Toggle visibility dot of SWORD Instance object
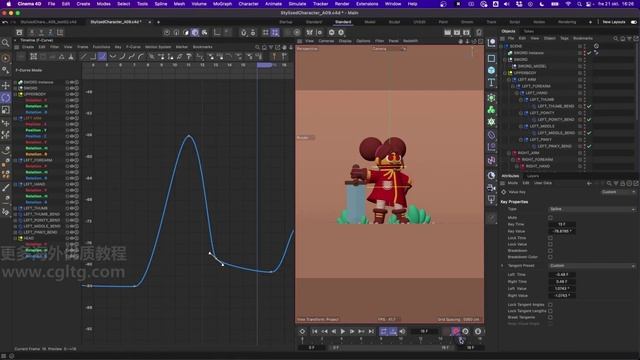This screenshot has width=640, height=360. tap(584, 53)
